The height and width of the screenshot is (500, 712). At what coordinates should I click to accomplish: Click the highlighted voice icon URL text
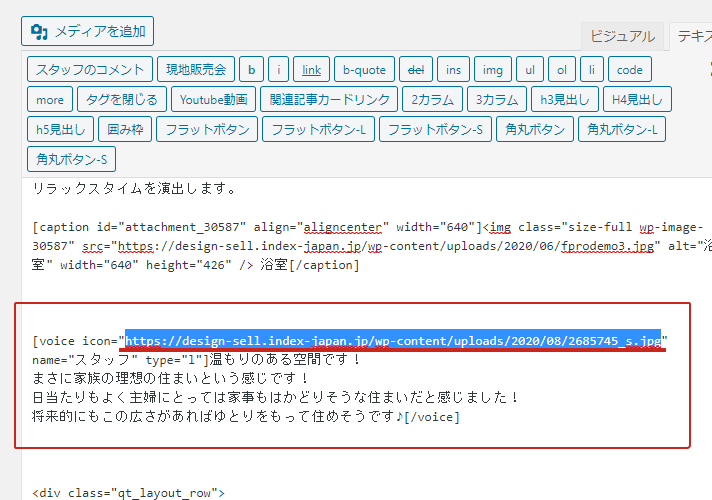pos(393,341)
